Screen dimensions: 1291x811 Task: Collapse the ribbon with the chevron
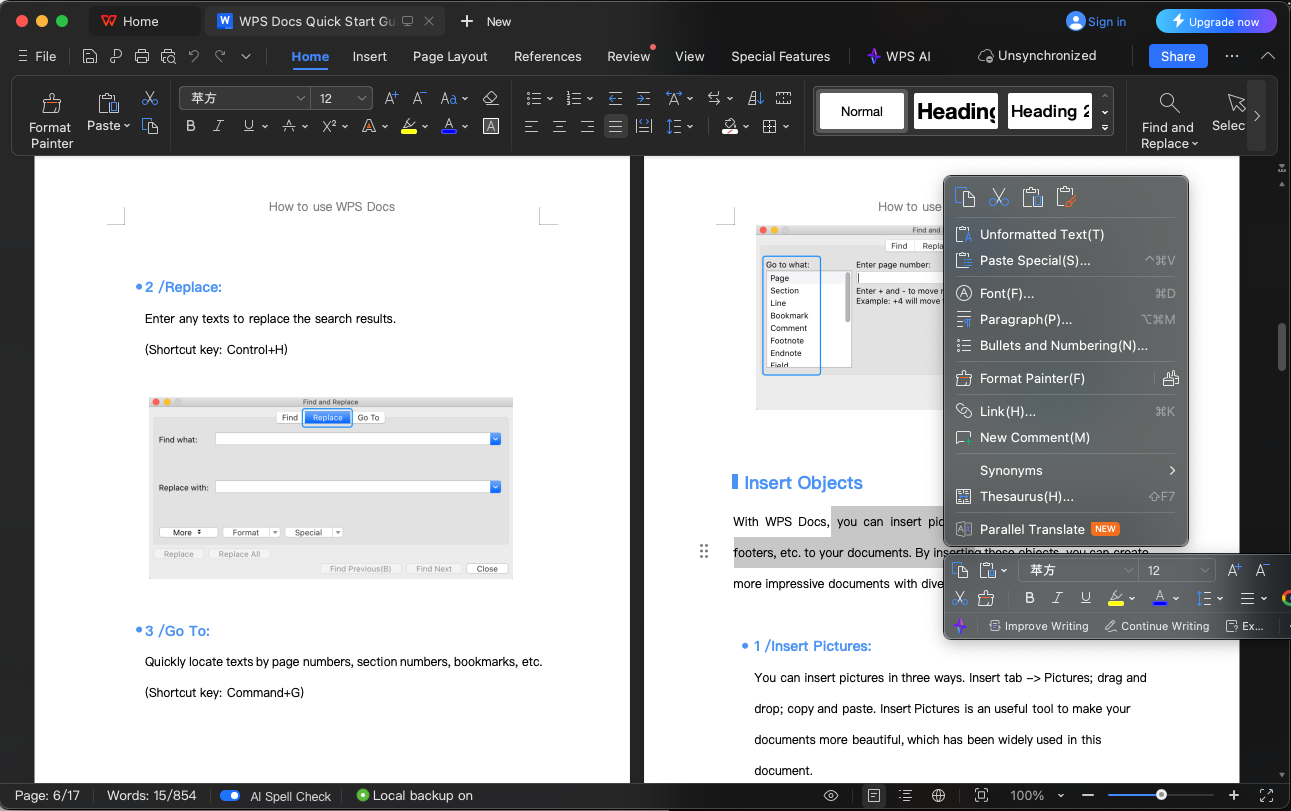tap(1268, 56)
